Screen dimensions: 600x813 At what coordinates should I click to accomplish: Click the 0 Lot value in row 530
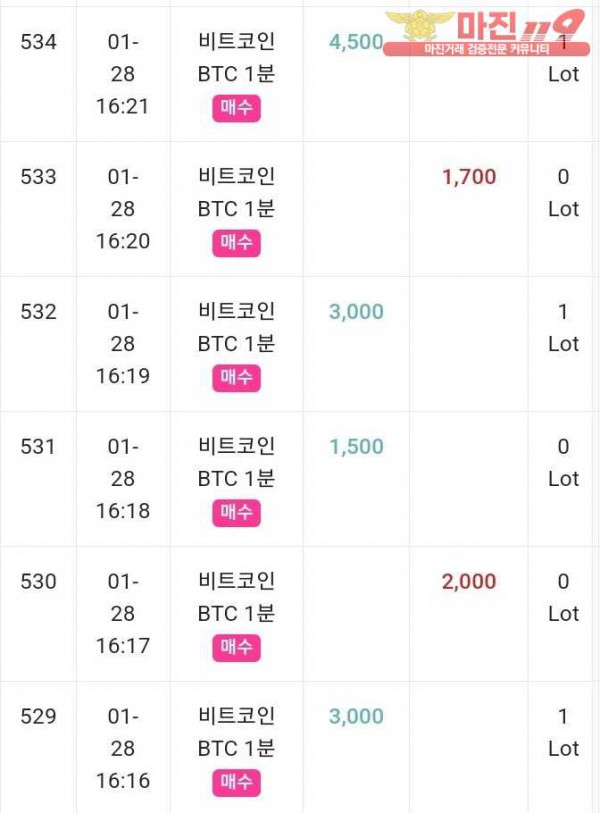[x=563, y=598]
